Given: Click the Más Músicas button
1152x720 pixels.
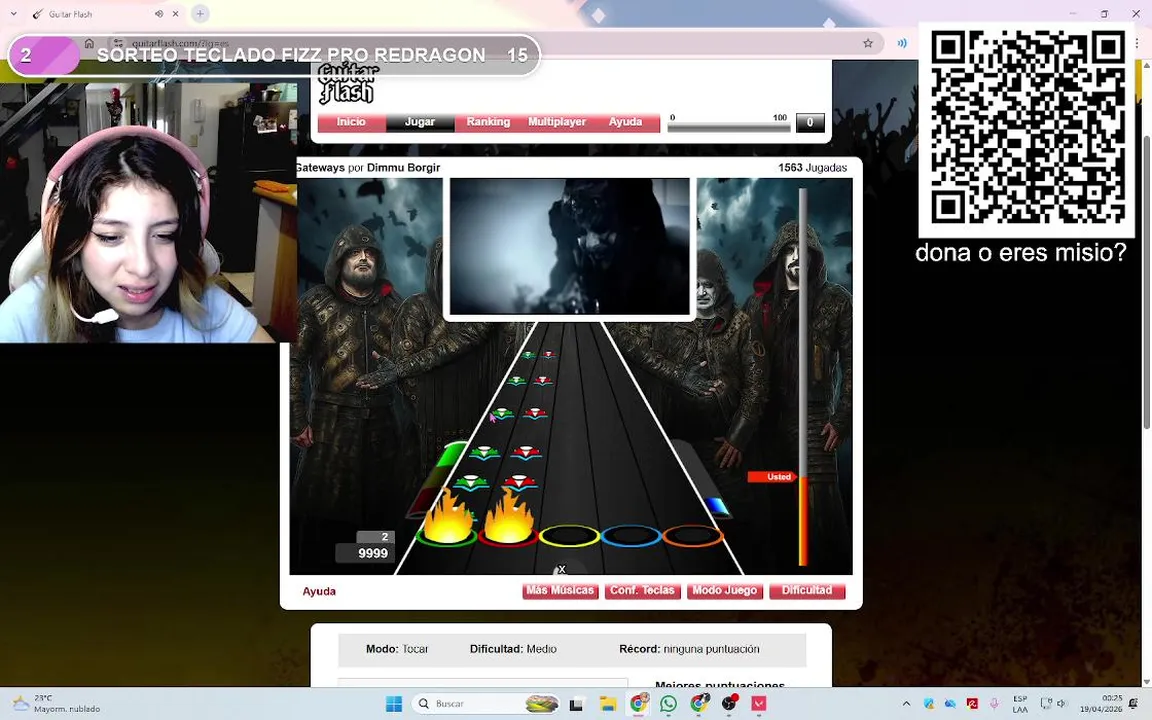Looking at the screenshot, I should 560,591.
